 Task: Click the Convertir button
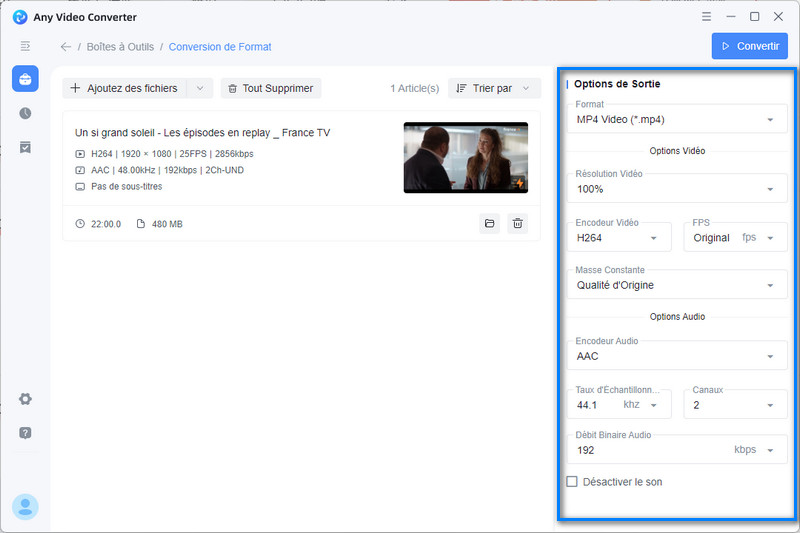[x=749, y=46]
